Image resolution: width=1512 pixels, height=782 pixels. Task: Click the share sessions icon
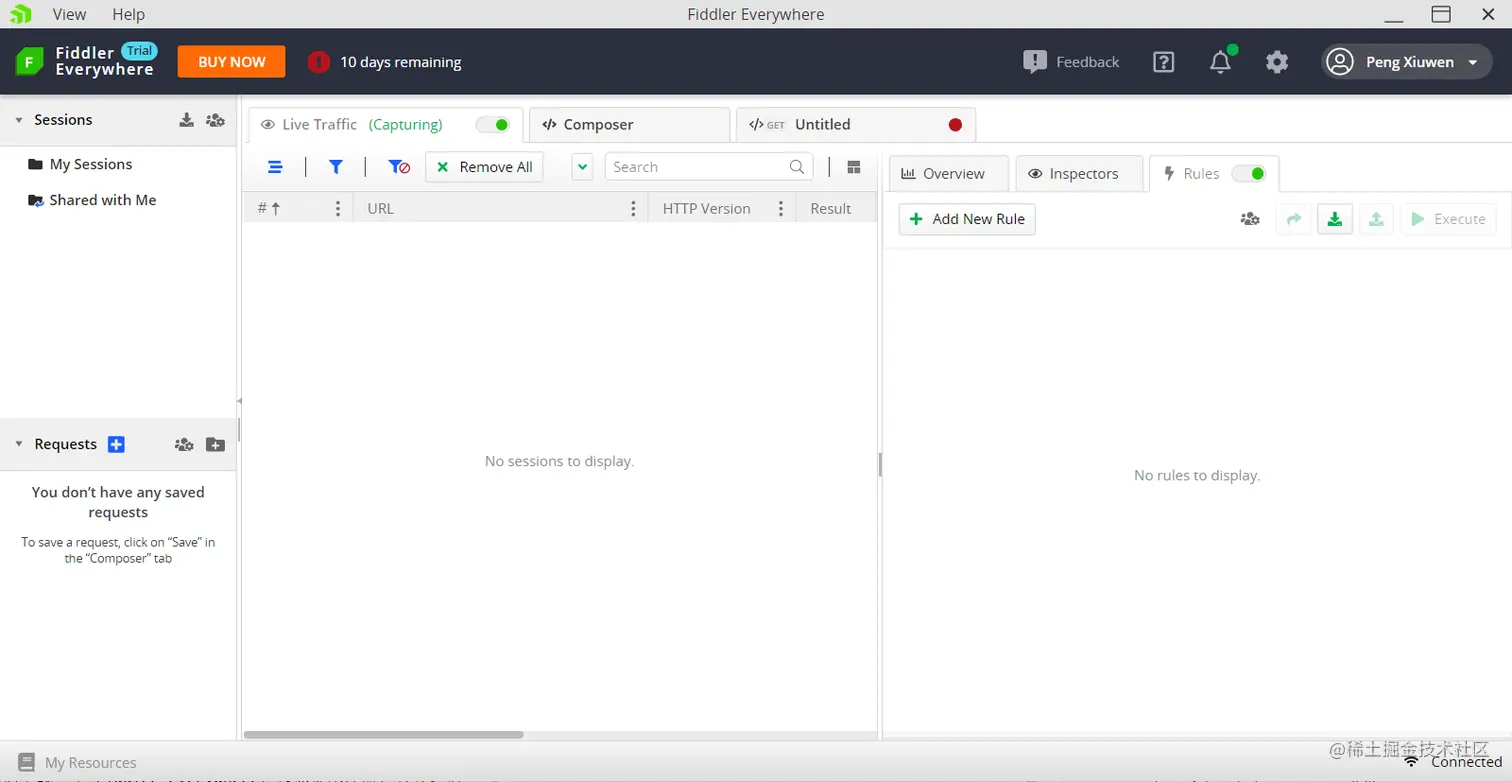(x=215, y=120)
